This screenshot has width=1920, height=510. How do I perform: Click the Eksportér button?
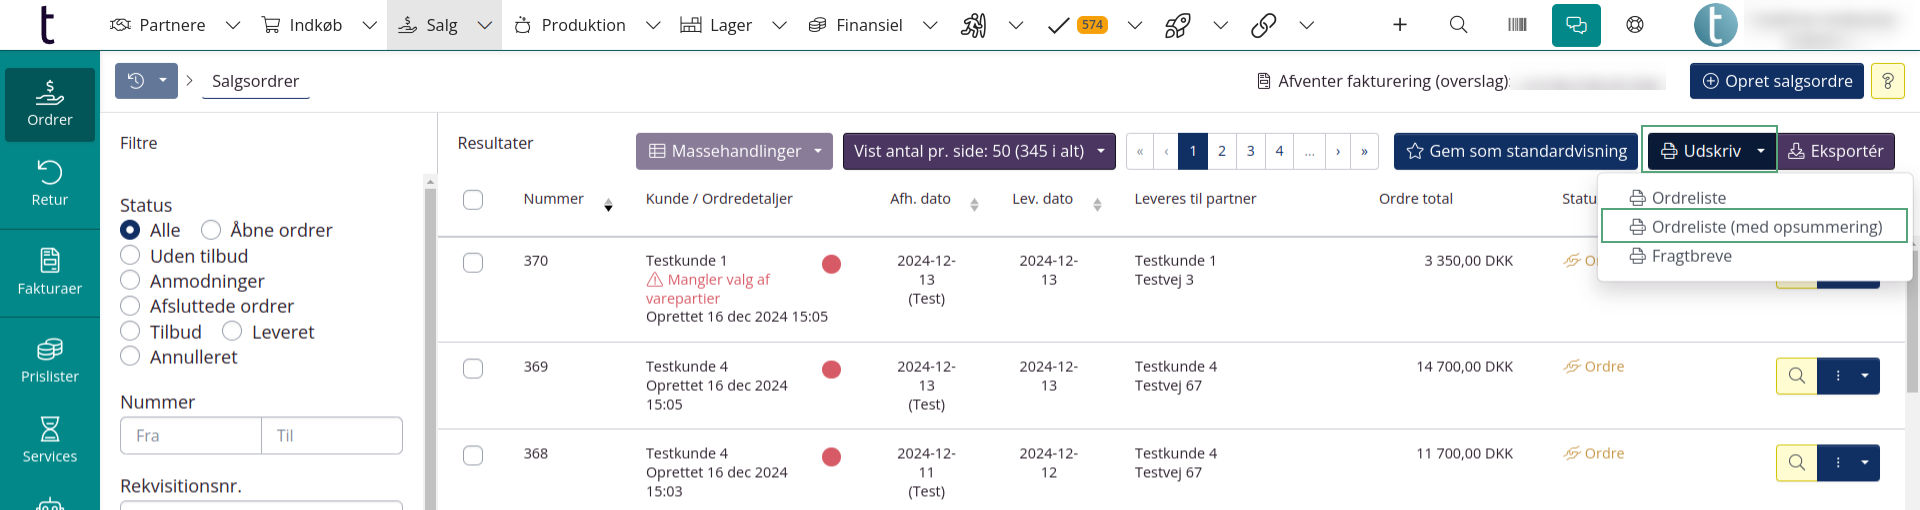pos(1836,151)
